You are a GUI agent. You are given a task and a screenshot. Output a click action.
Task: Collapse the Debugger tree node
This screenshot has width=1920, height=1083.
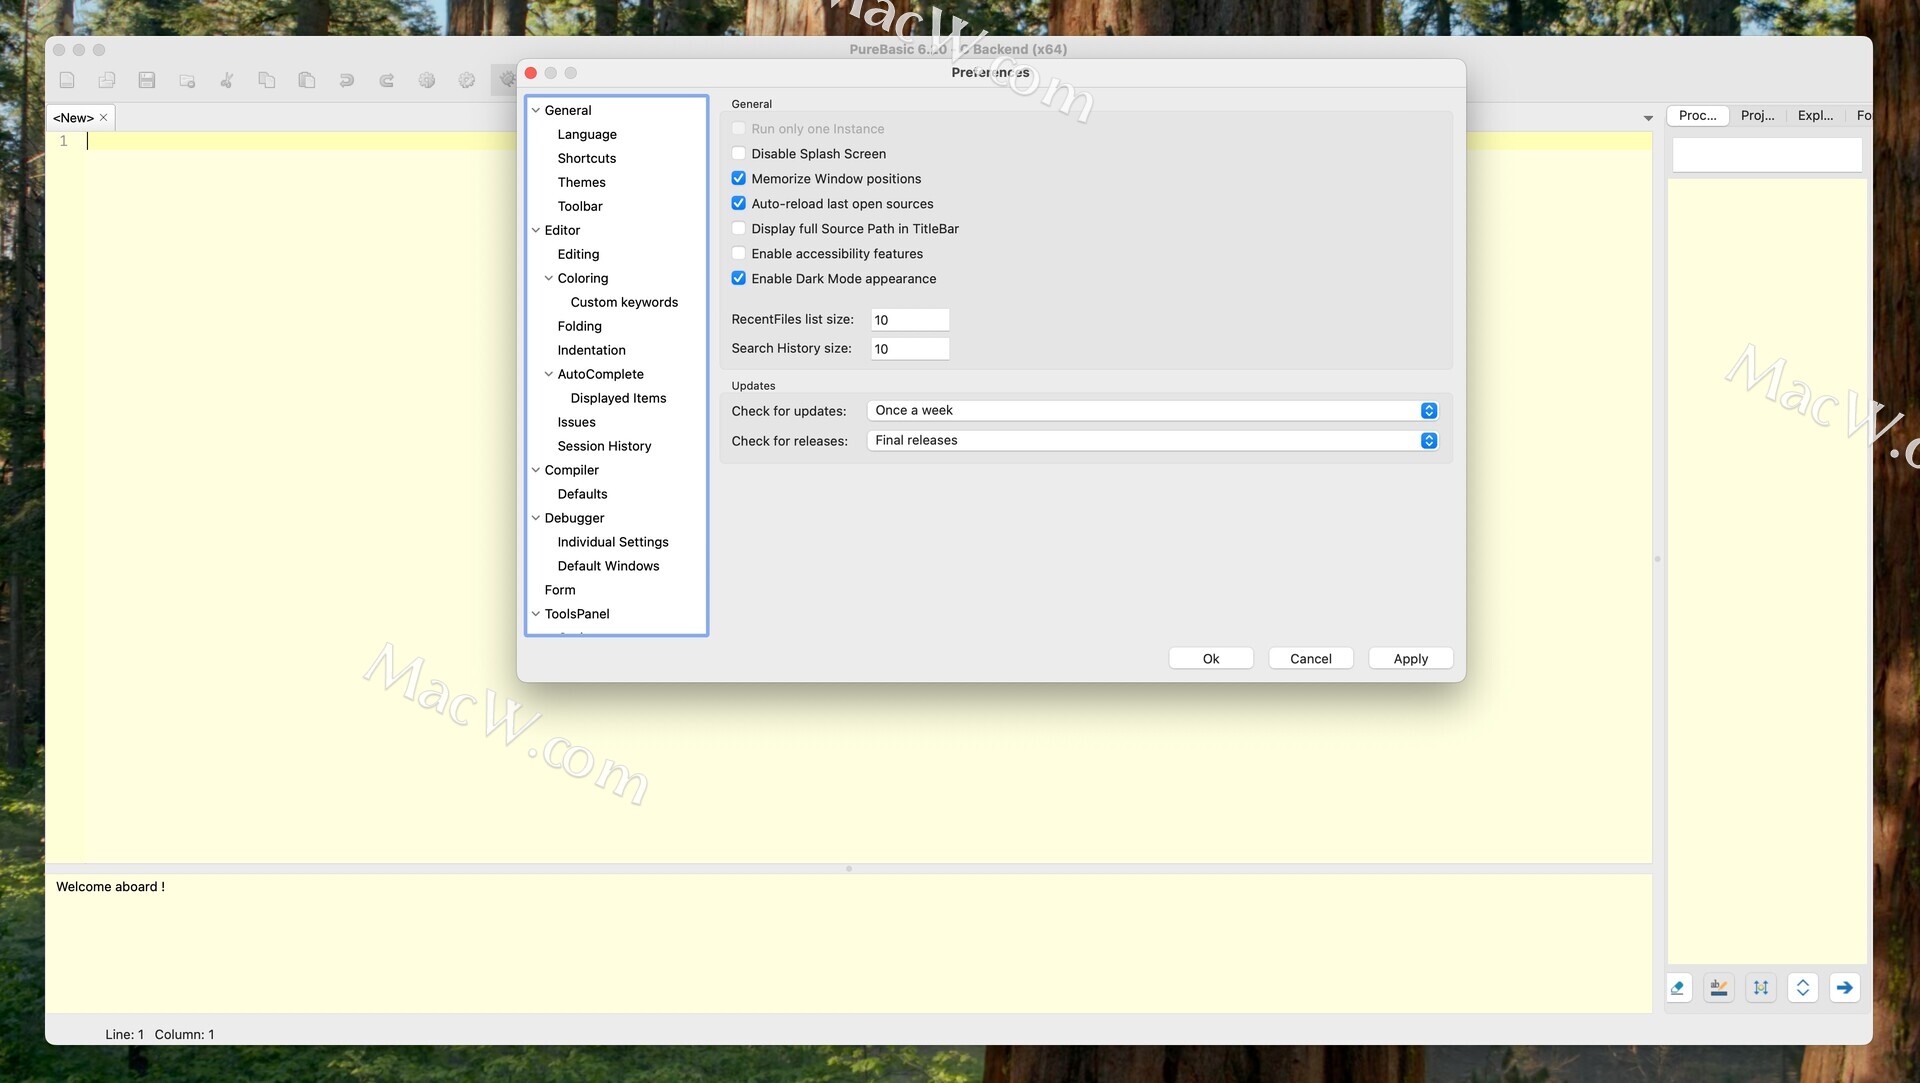[536, 518]
